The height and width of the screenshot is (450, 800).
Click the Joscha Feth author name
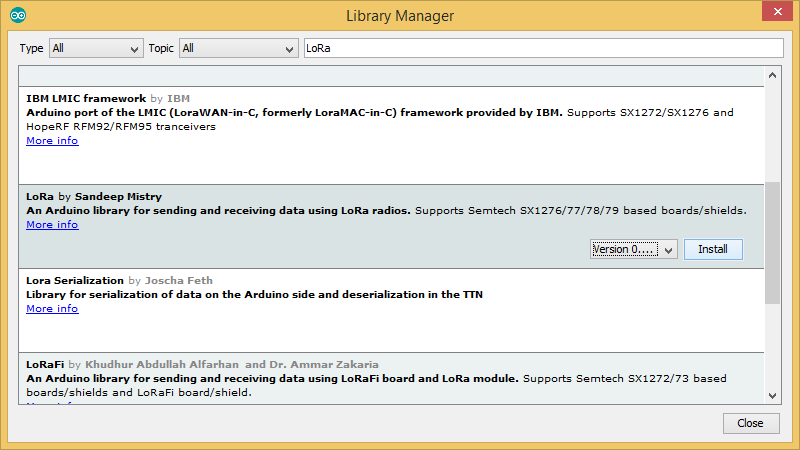tap(179, 281)
